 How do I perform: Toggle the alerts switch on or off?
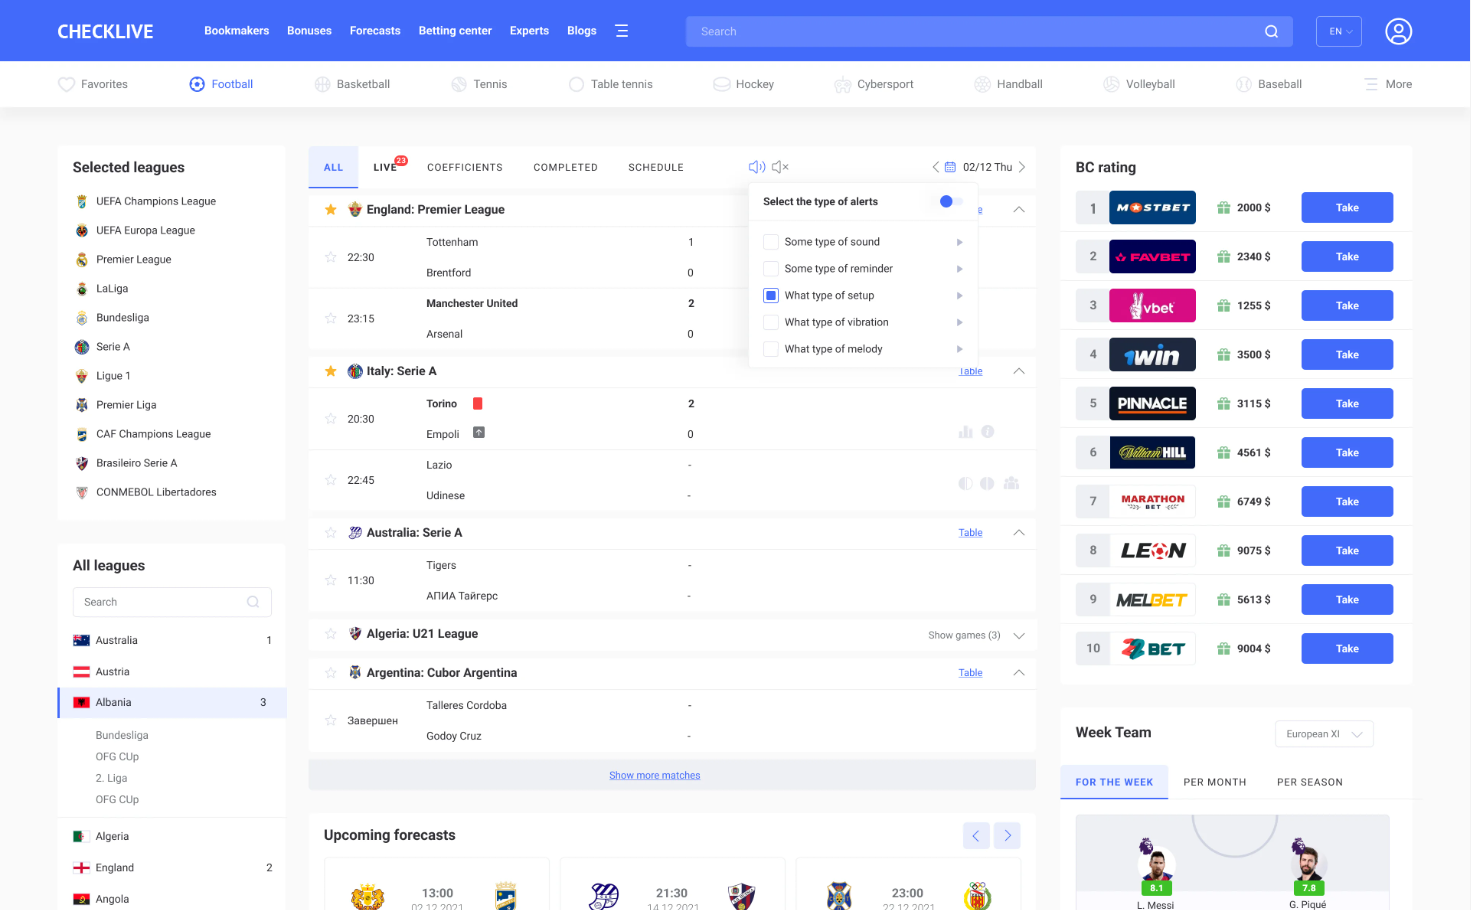coord(949,201)
